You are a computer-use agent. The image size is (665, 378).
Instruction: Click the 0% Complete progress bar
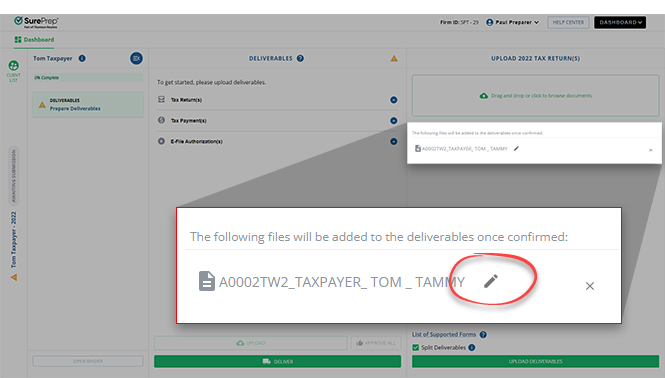[88, 78]
